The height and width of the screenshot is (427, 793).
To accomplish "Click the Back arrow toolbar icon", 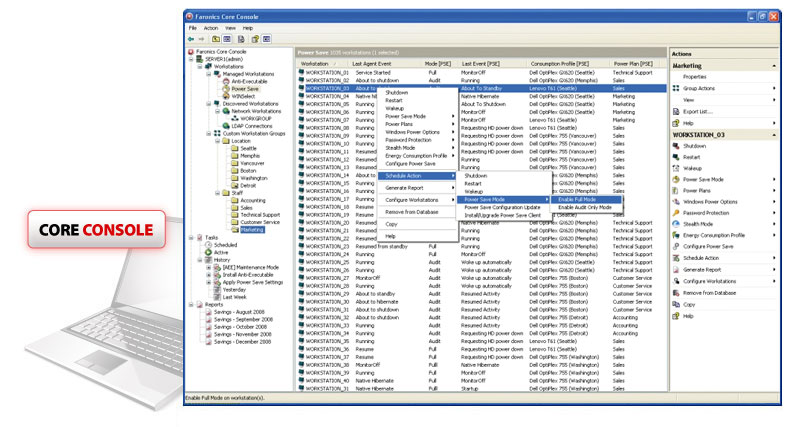I will click(x=192, y=38).
